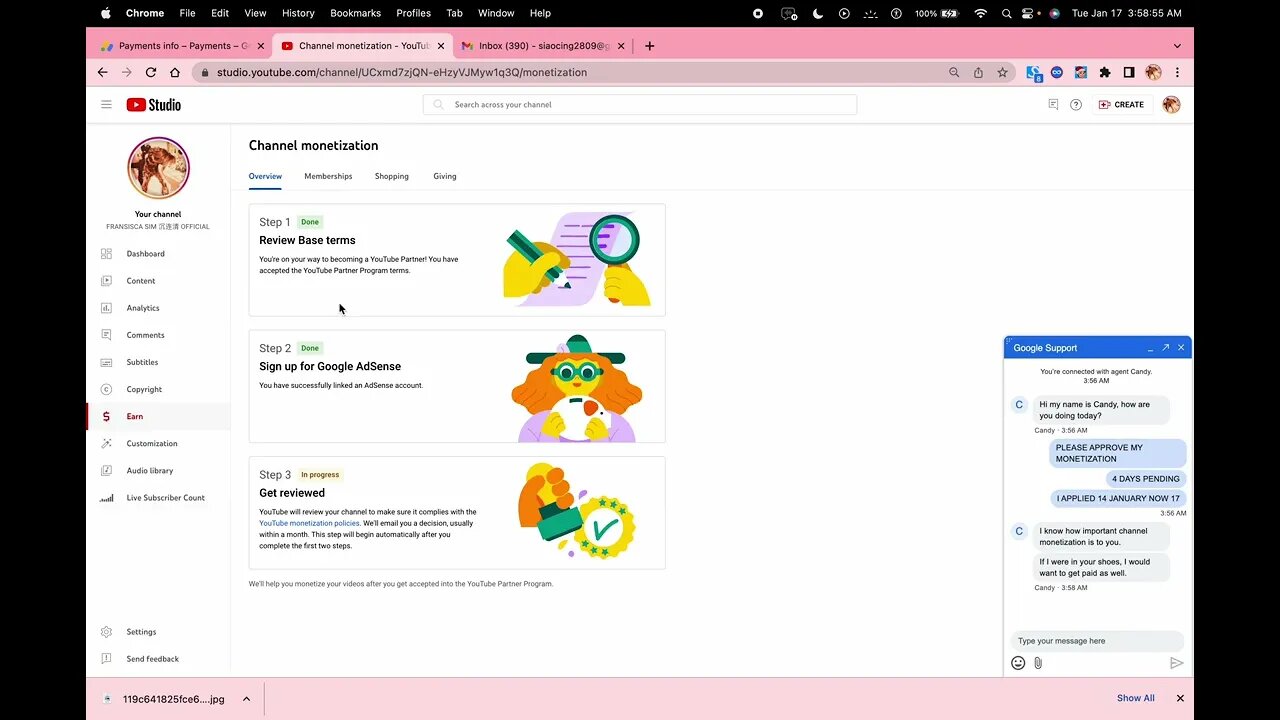Screen dimensions: 1280x720
Task: Click the attachment paperclip in chat
Action: (x=1038, y=663)
